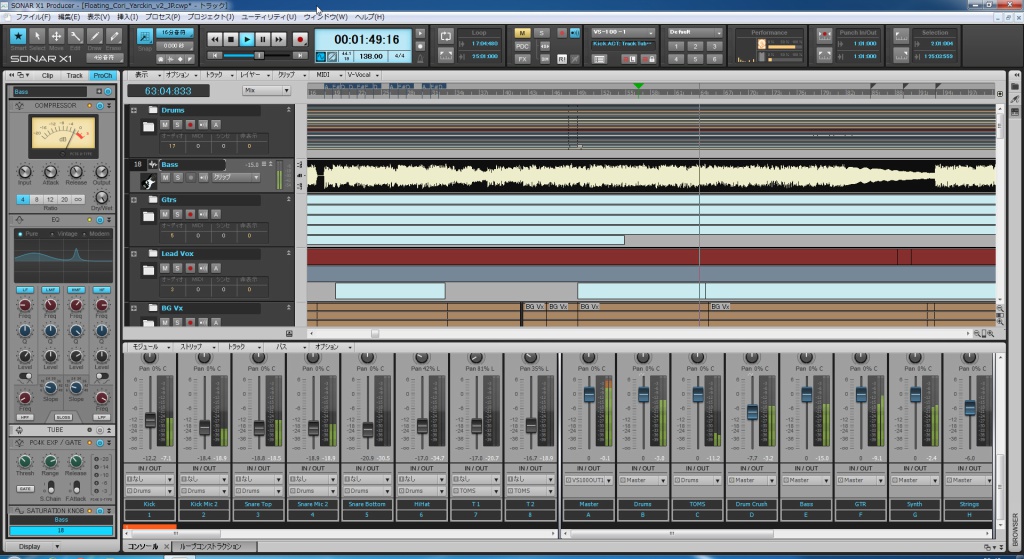
Task: Open the Mix control dropdown
Action: [x=266, y=91]
